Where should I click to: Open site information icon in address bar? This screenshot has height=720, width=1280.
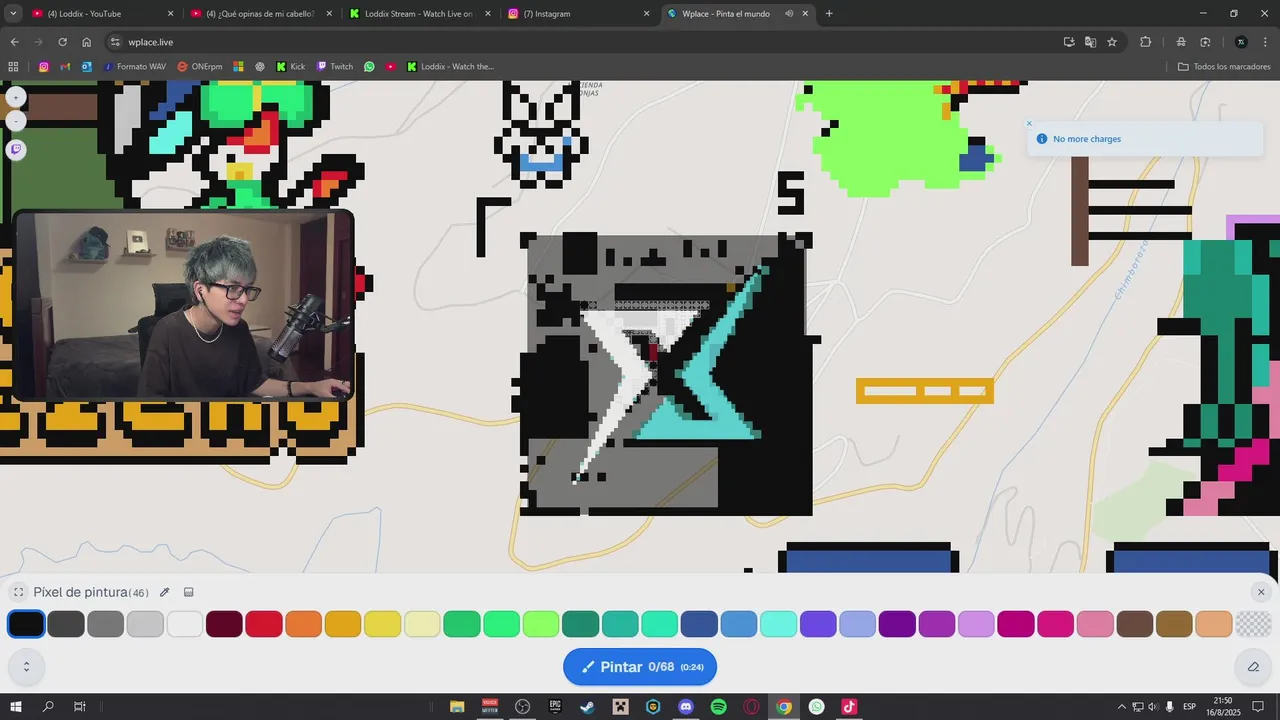[x=115, y=42]
